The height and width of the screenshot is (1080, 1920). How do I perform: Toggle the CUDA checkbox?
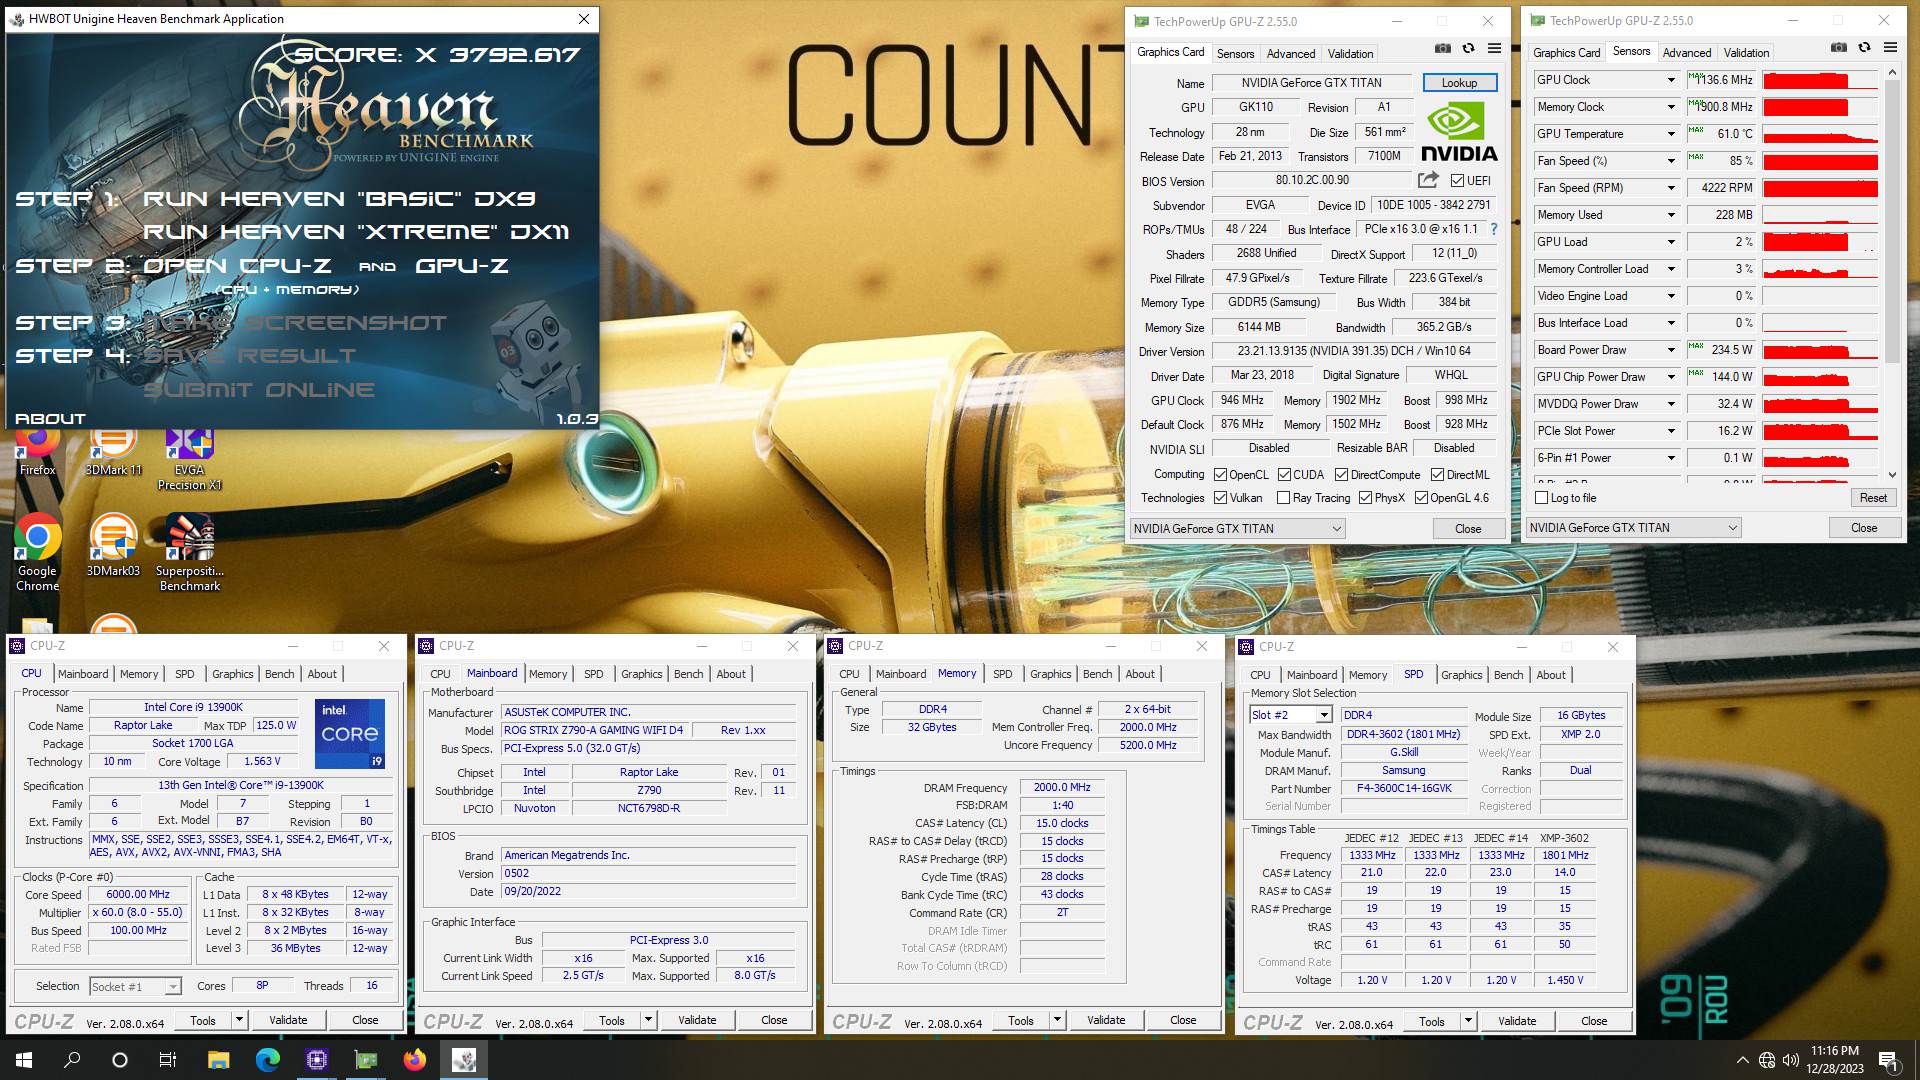point(1284,475)
